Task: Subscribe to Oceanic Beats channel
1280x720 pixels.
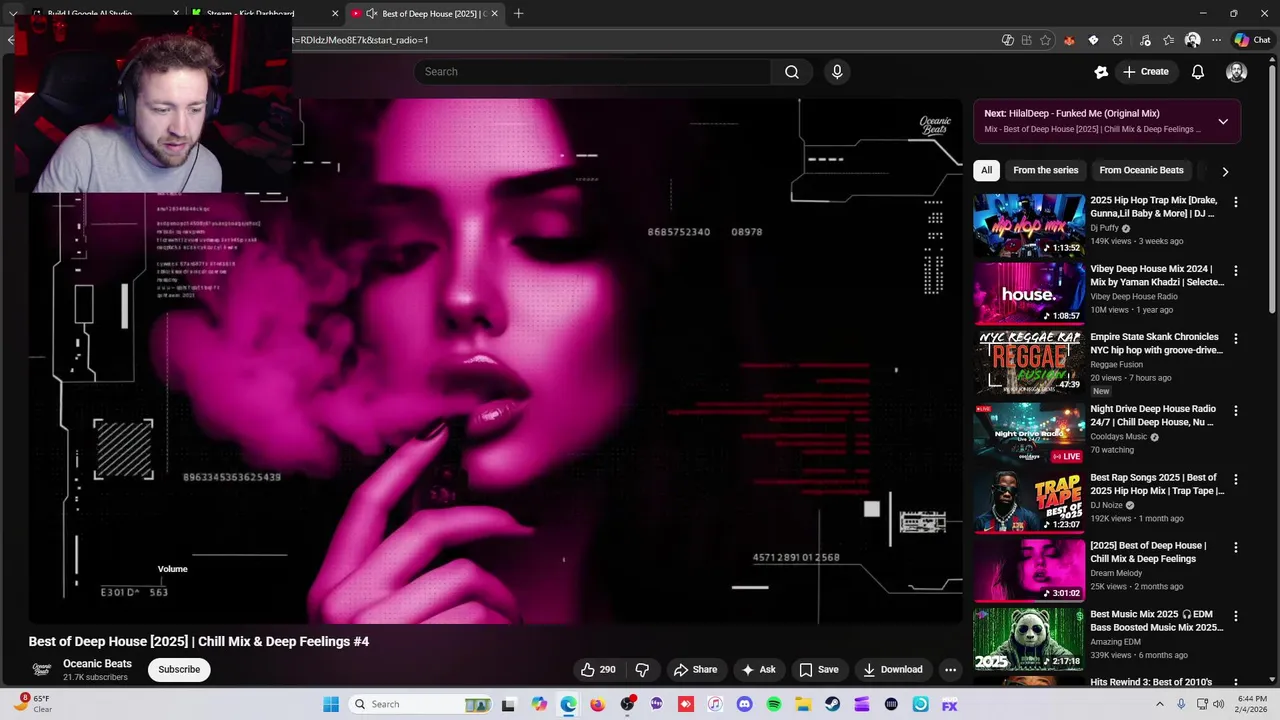Action: pos(179,670)
